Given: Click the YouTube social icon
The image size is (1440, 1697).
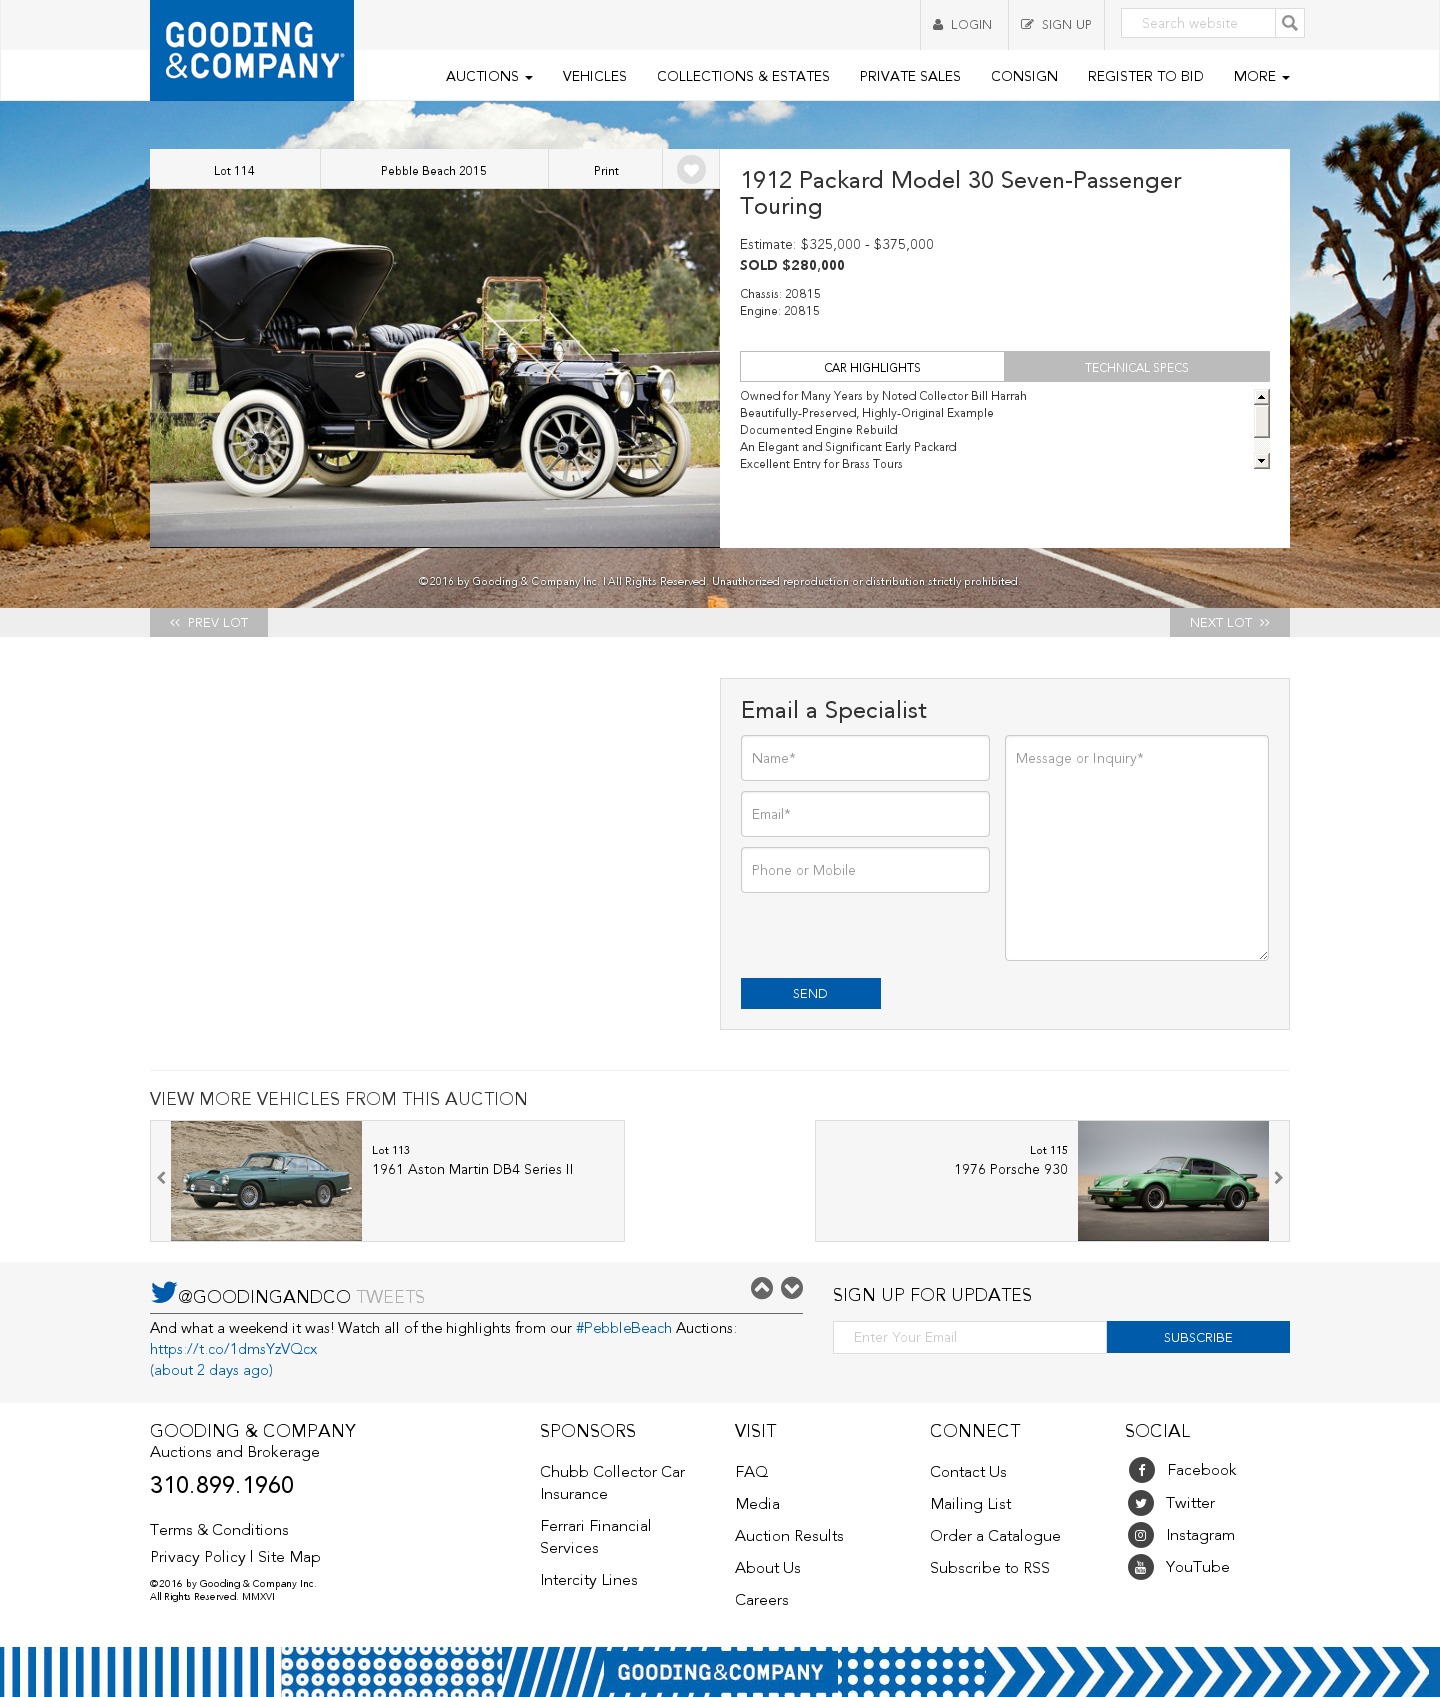Looking at the screenshot, I should (x=1141, y=1567).
